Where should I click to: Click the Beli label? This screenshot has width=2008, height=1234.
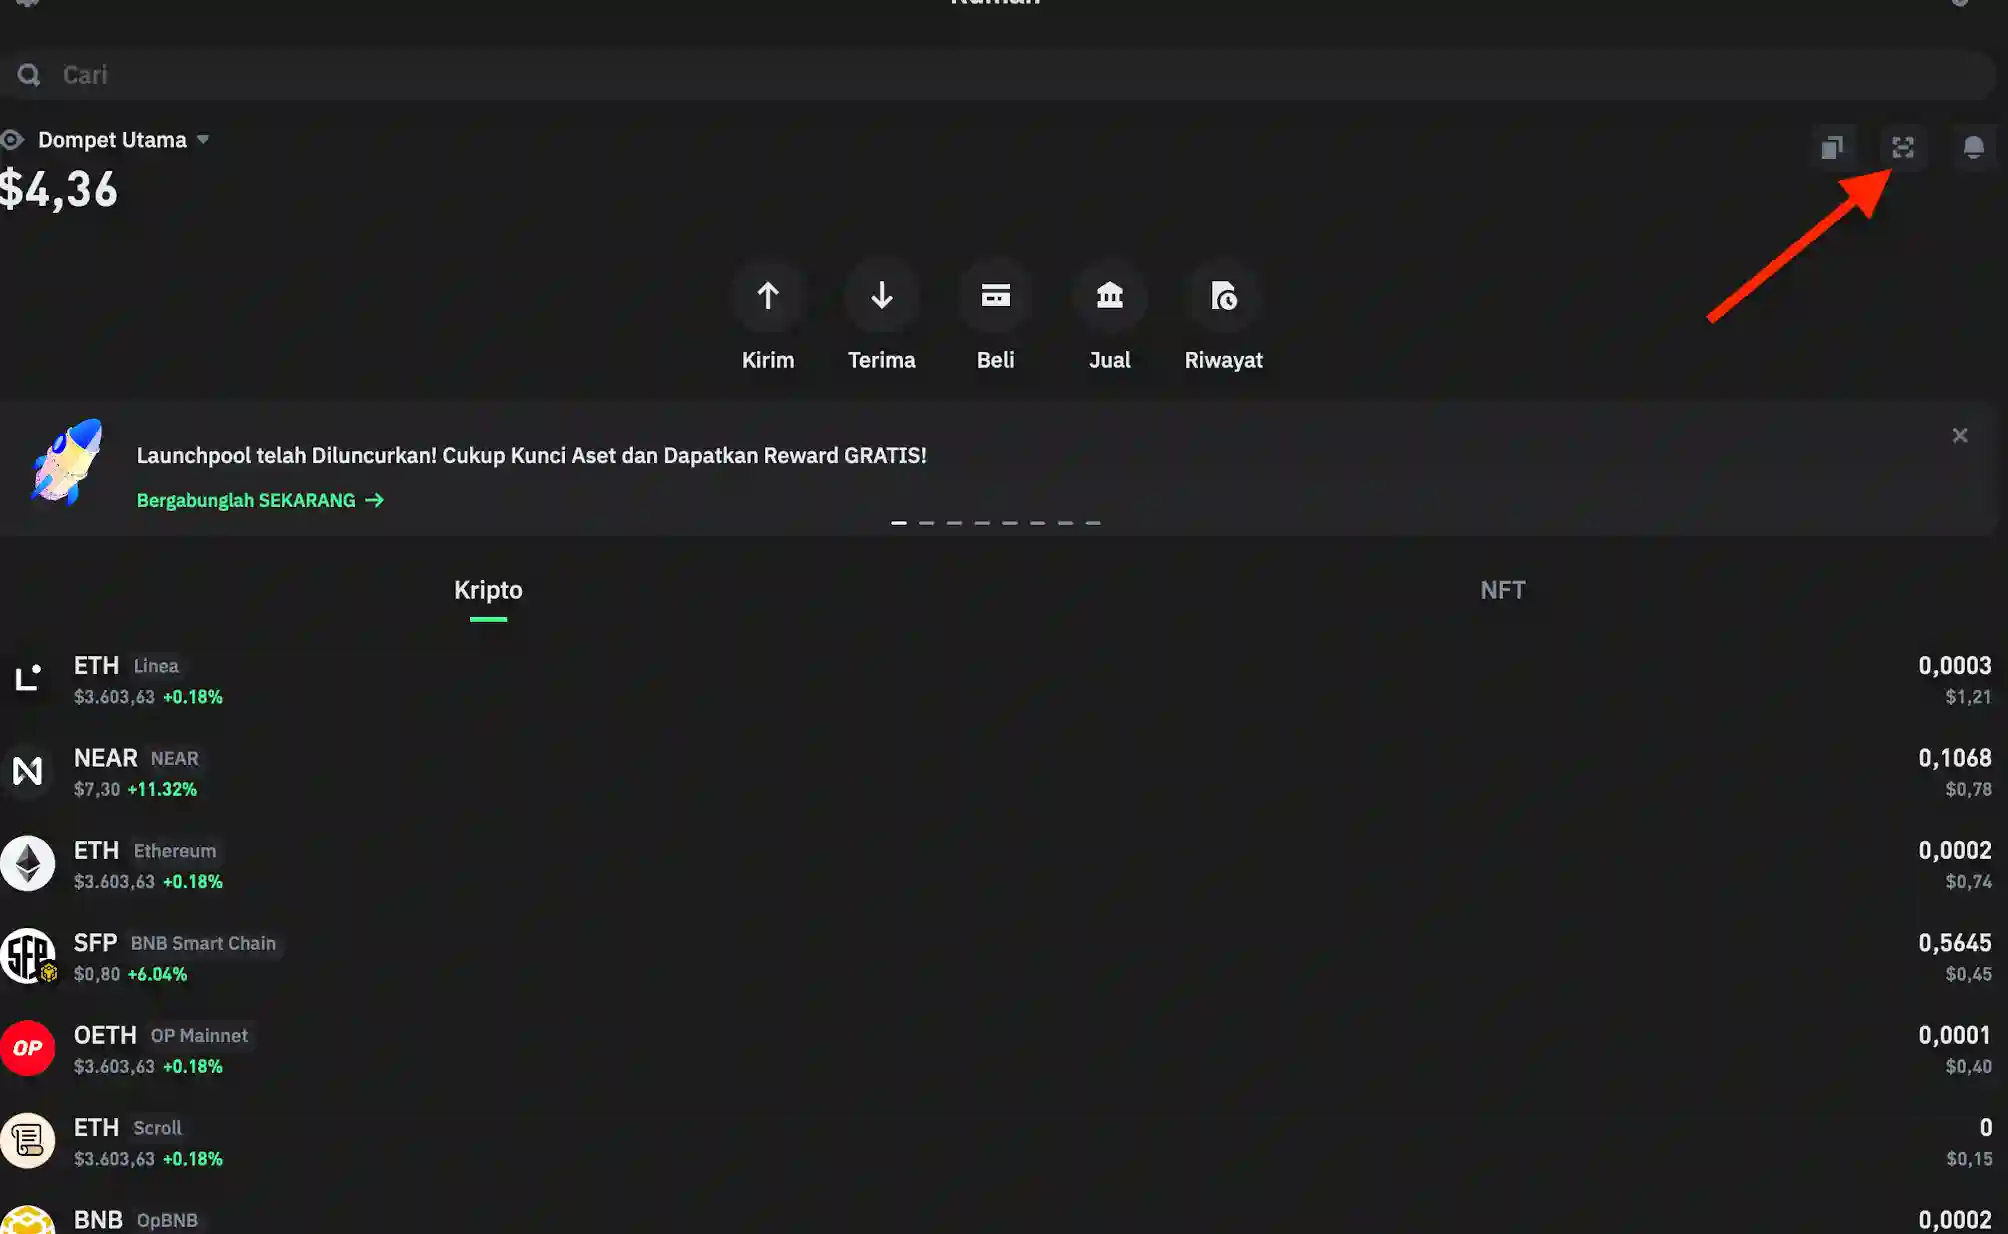click(995, 360)
